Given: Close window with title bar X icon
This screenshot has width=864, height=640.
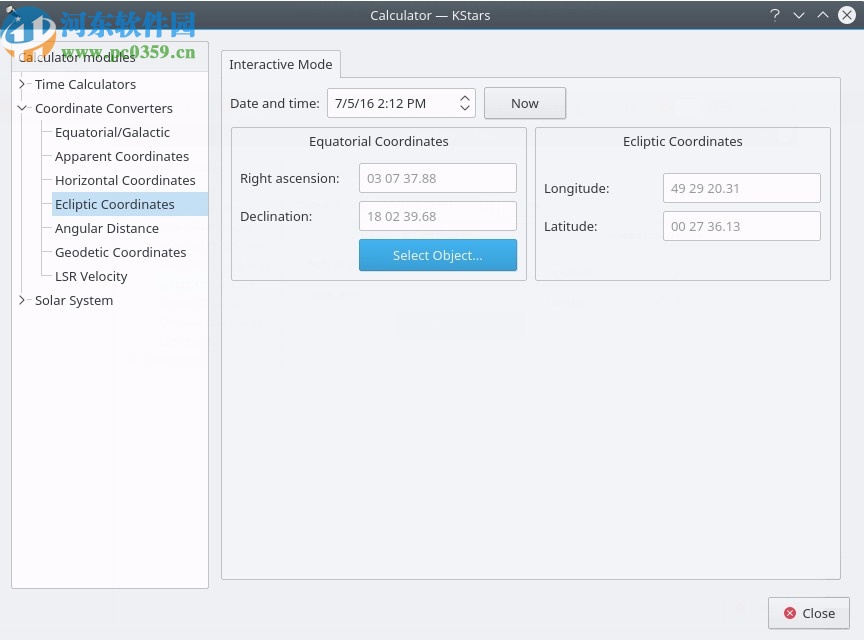Looking at the screenshot, I should point(846,15).
